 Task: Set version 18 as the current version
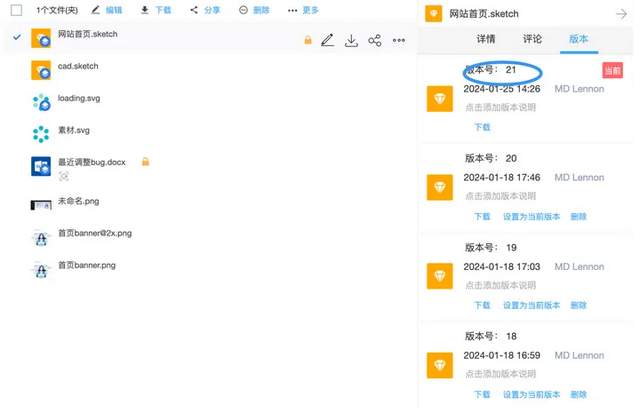531,395
